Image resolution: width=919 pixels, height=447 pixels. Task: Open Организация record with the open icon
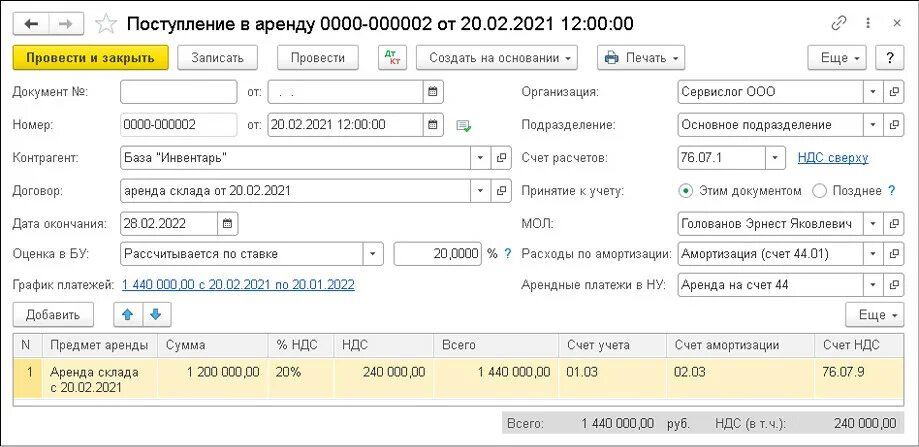(x=894, y=92)
